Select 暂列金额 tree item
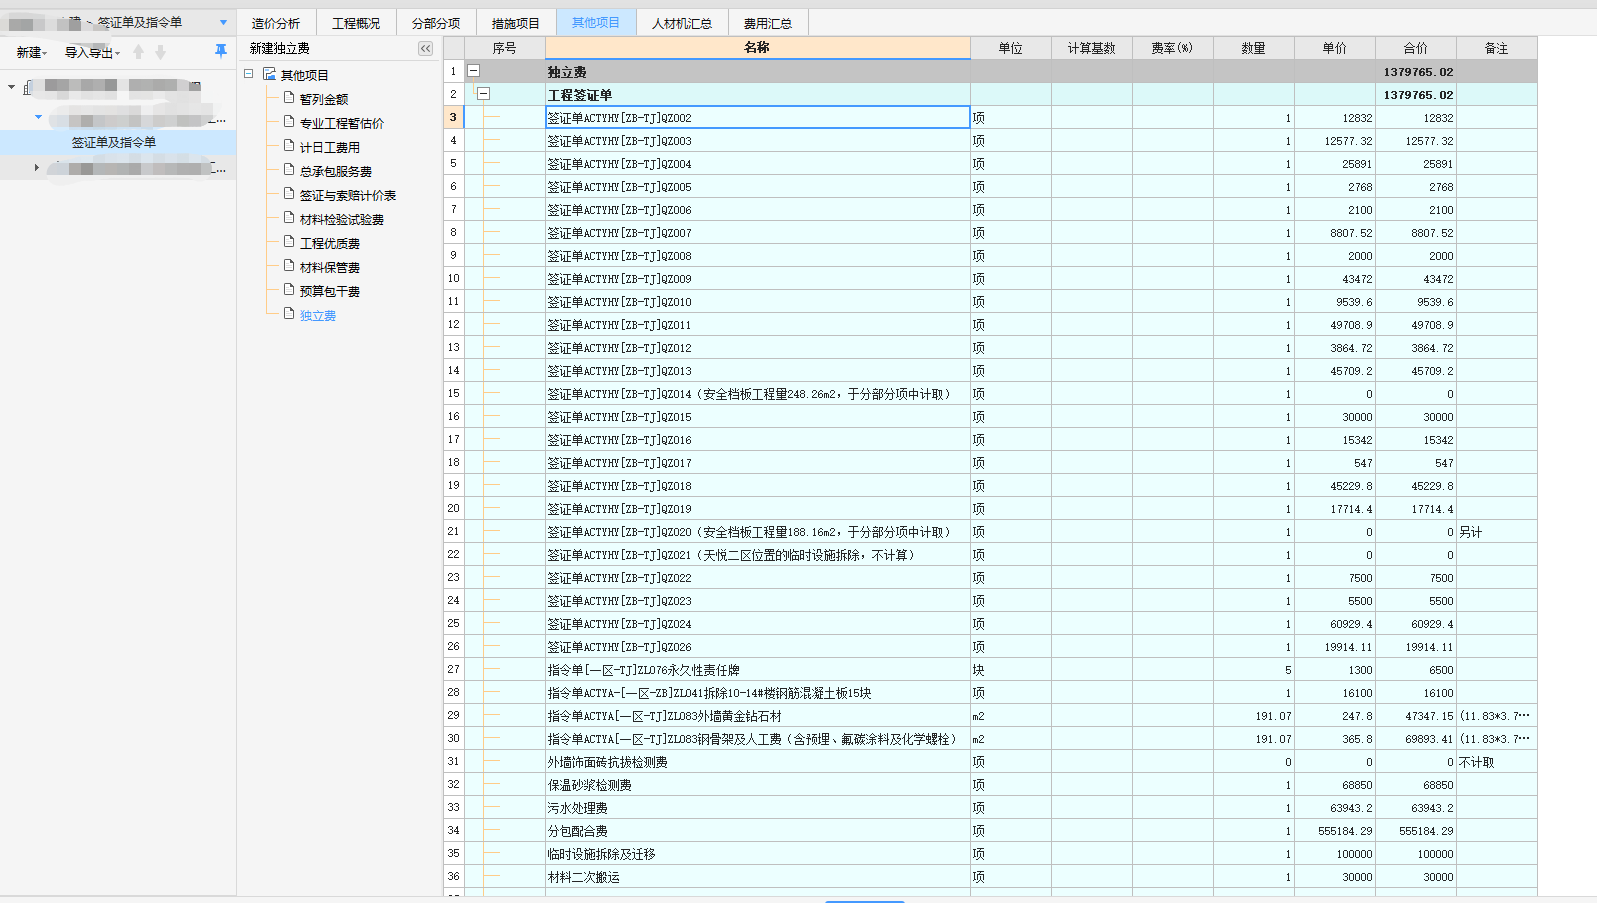The image size is (1597, 903). point(324,99)
